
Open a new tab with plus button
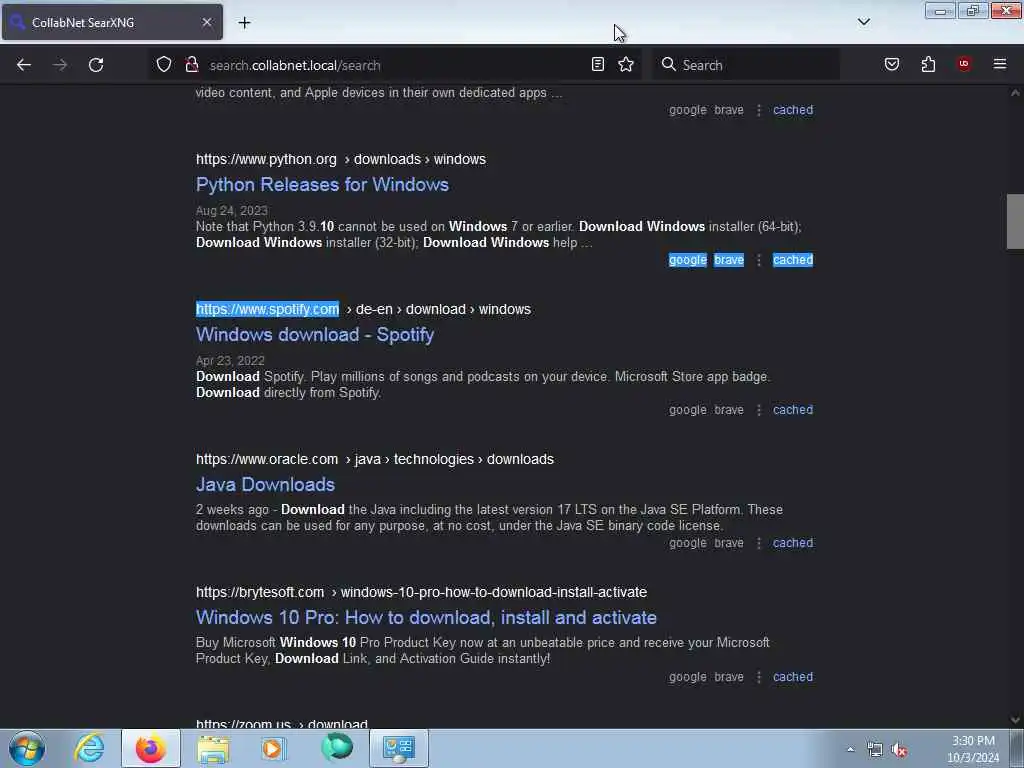[x=244, y=23]
